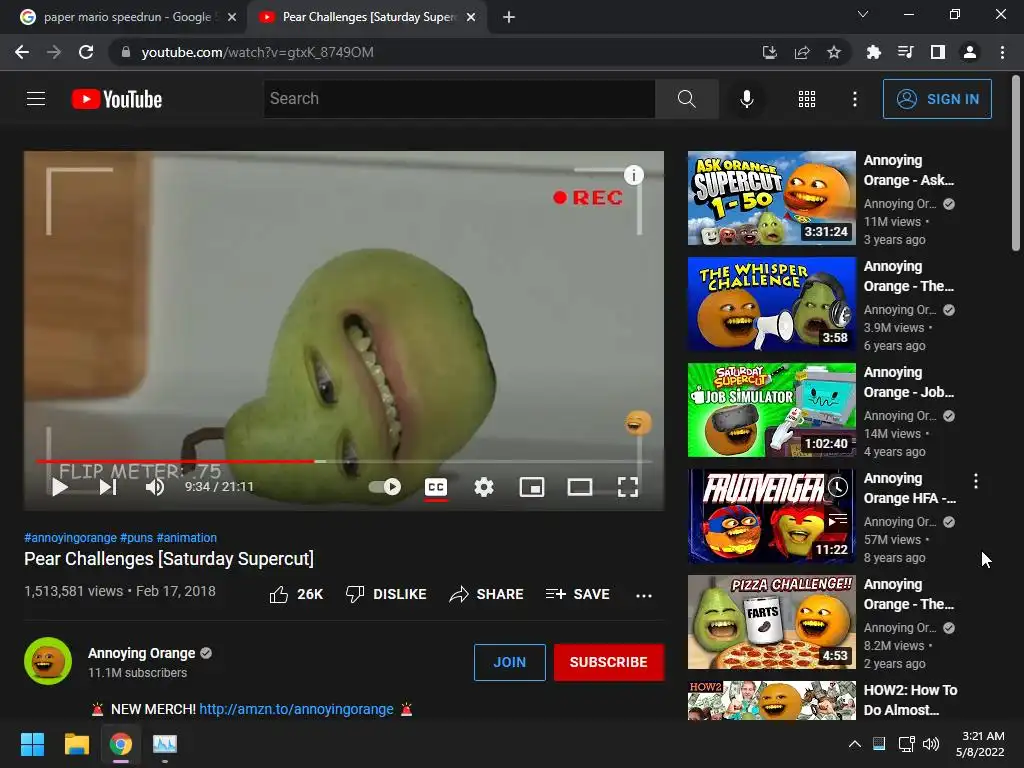
Task: Open Ask Orange Supercut 1-50 thumbnail
Action: pyautogui.click(x=771, y=198)
